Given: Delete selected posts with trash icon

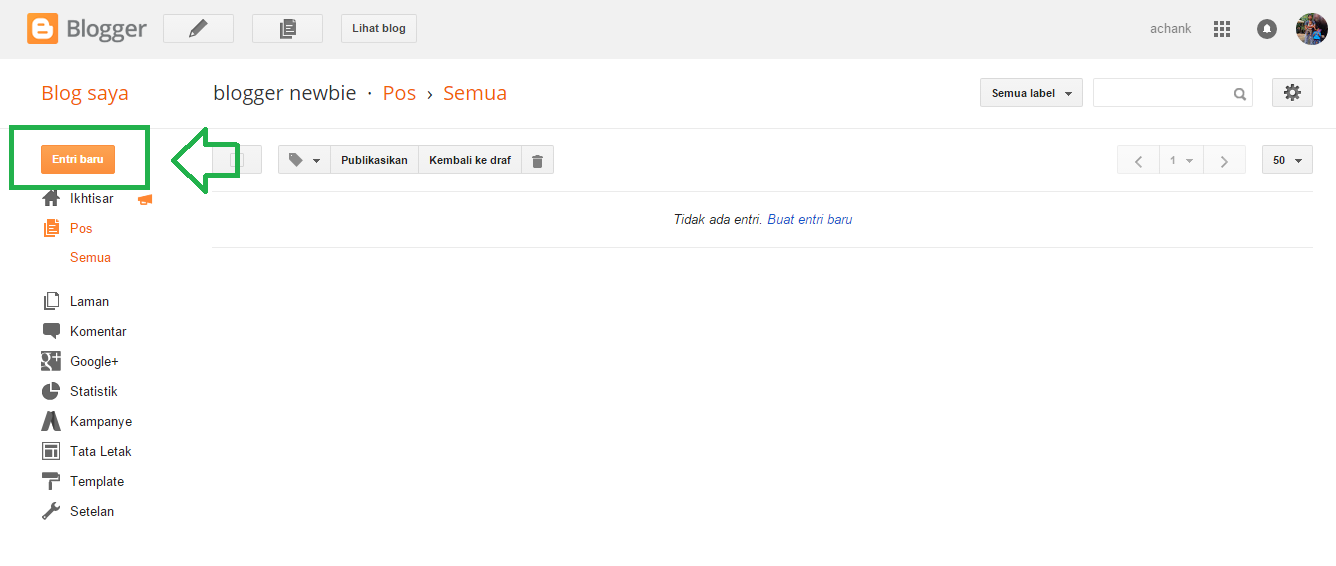Looking at the screenshot, I should click(x=537, y=160).
